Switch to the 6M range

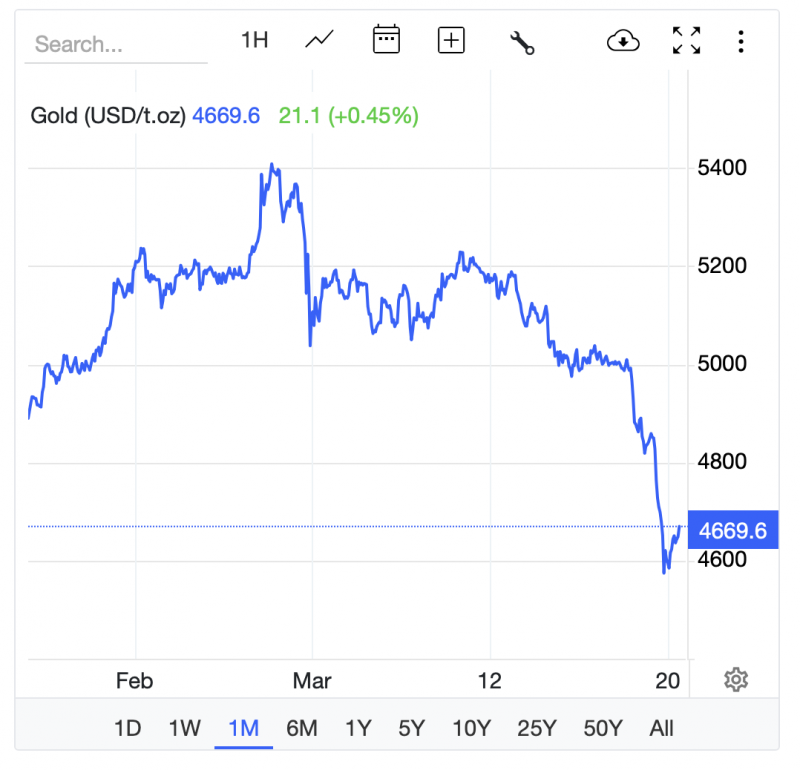301,728
